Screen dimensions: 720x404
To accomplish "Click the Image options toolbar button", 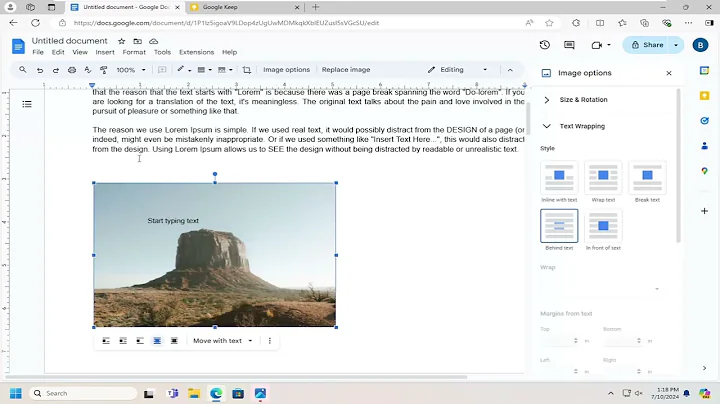I will [x=286, y=70].
